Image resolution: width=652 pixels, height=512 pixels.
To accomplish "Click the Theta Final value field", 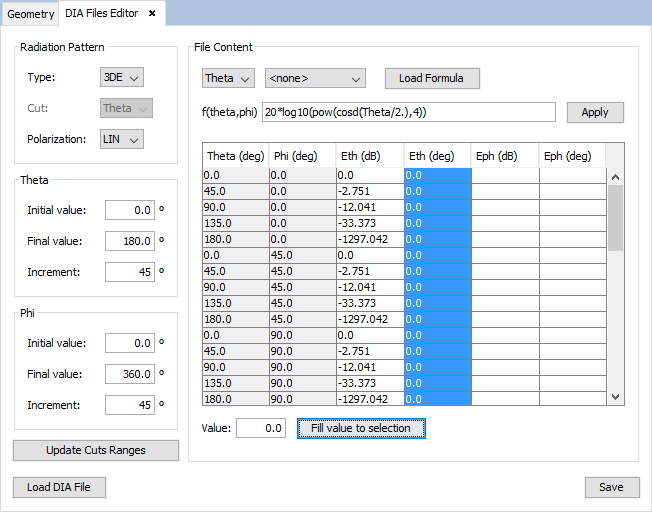I will [x=129, y=241].
